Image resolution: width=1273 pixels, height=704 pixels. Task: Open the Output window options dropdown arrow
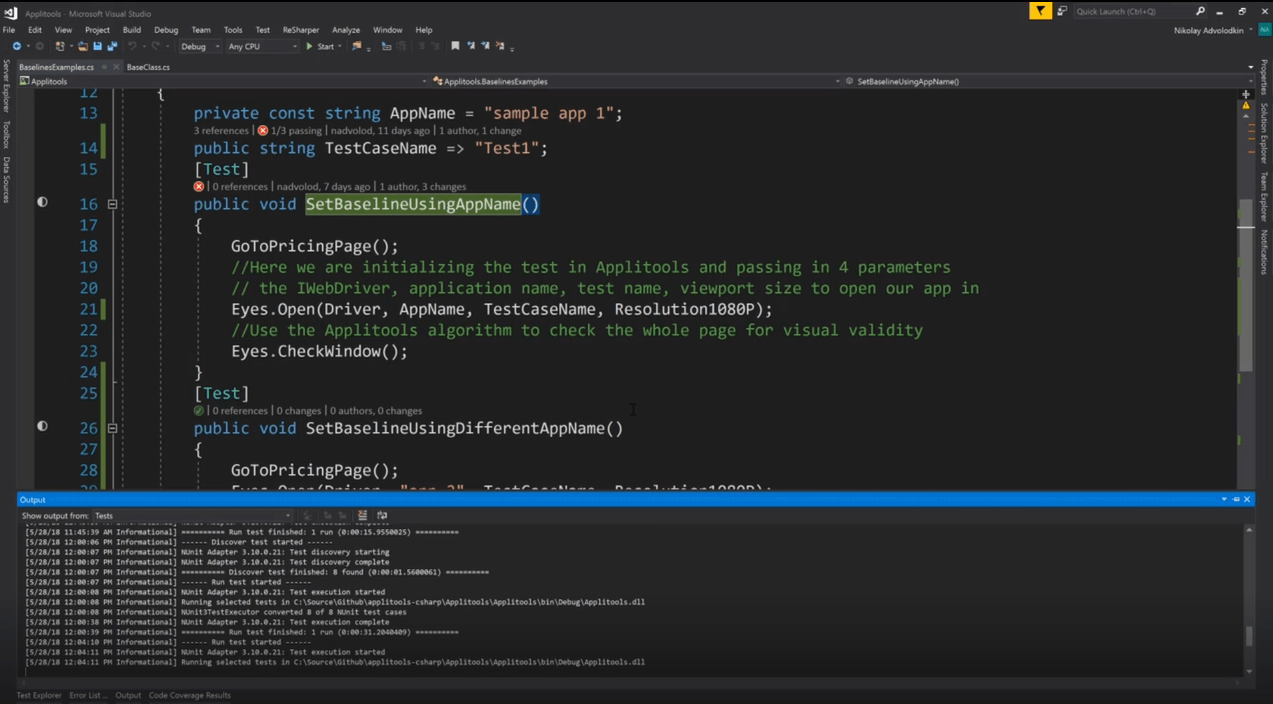pos(1224,499)
